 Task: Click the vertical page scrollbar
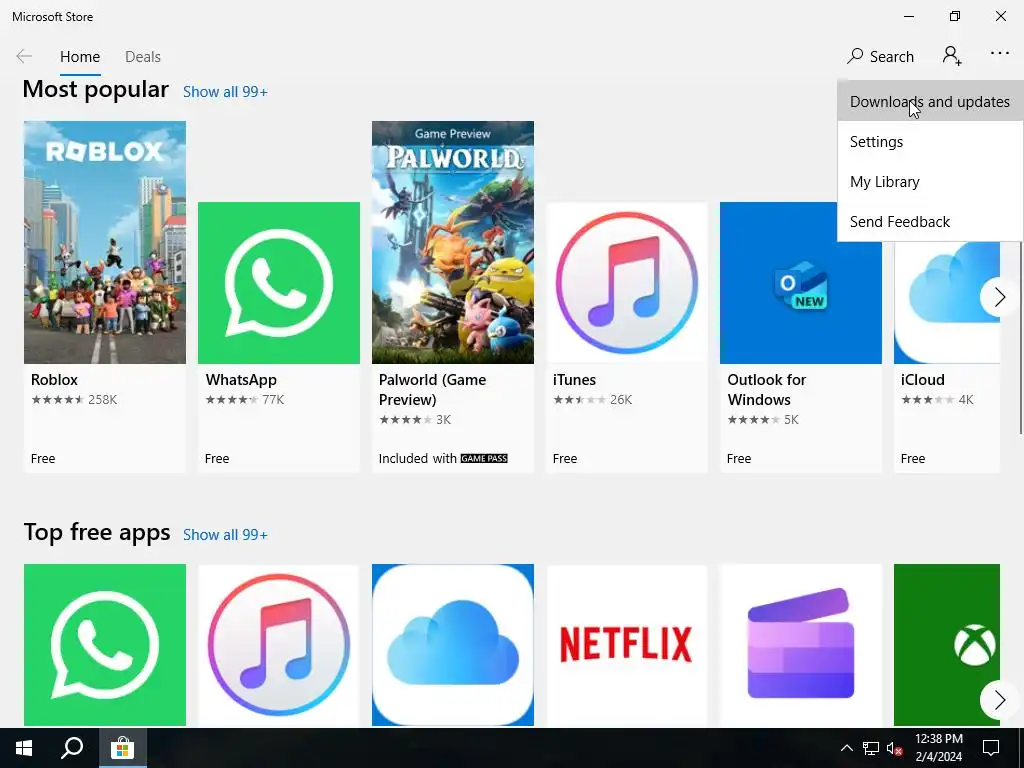[x=1021, y=336]
